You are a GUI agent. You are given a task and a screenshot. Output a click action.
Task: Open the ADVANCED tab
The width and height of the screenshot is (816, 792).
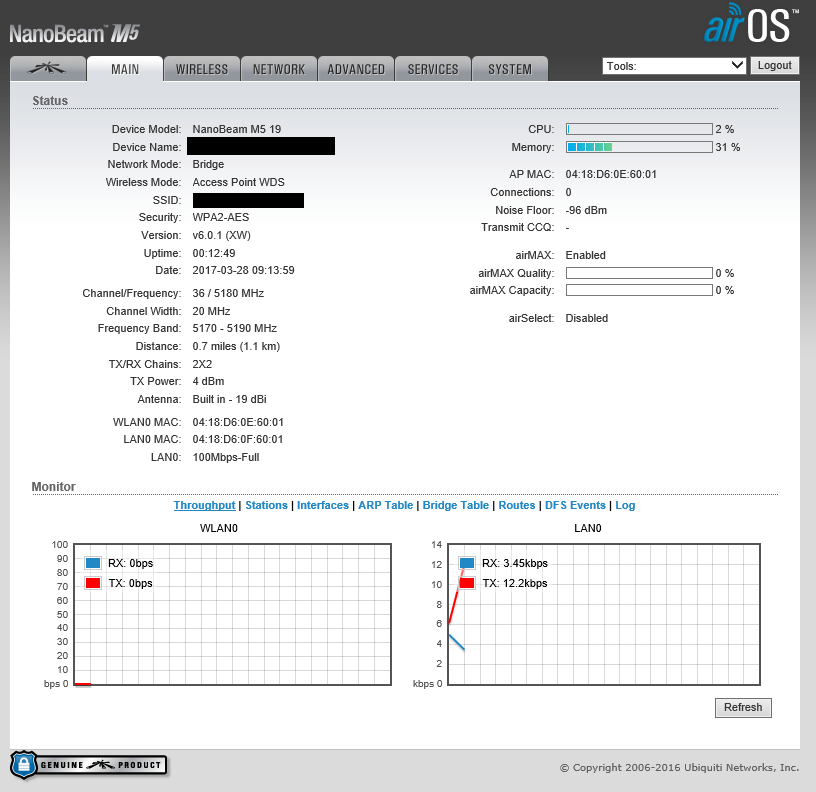(356, 69)
